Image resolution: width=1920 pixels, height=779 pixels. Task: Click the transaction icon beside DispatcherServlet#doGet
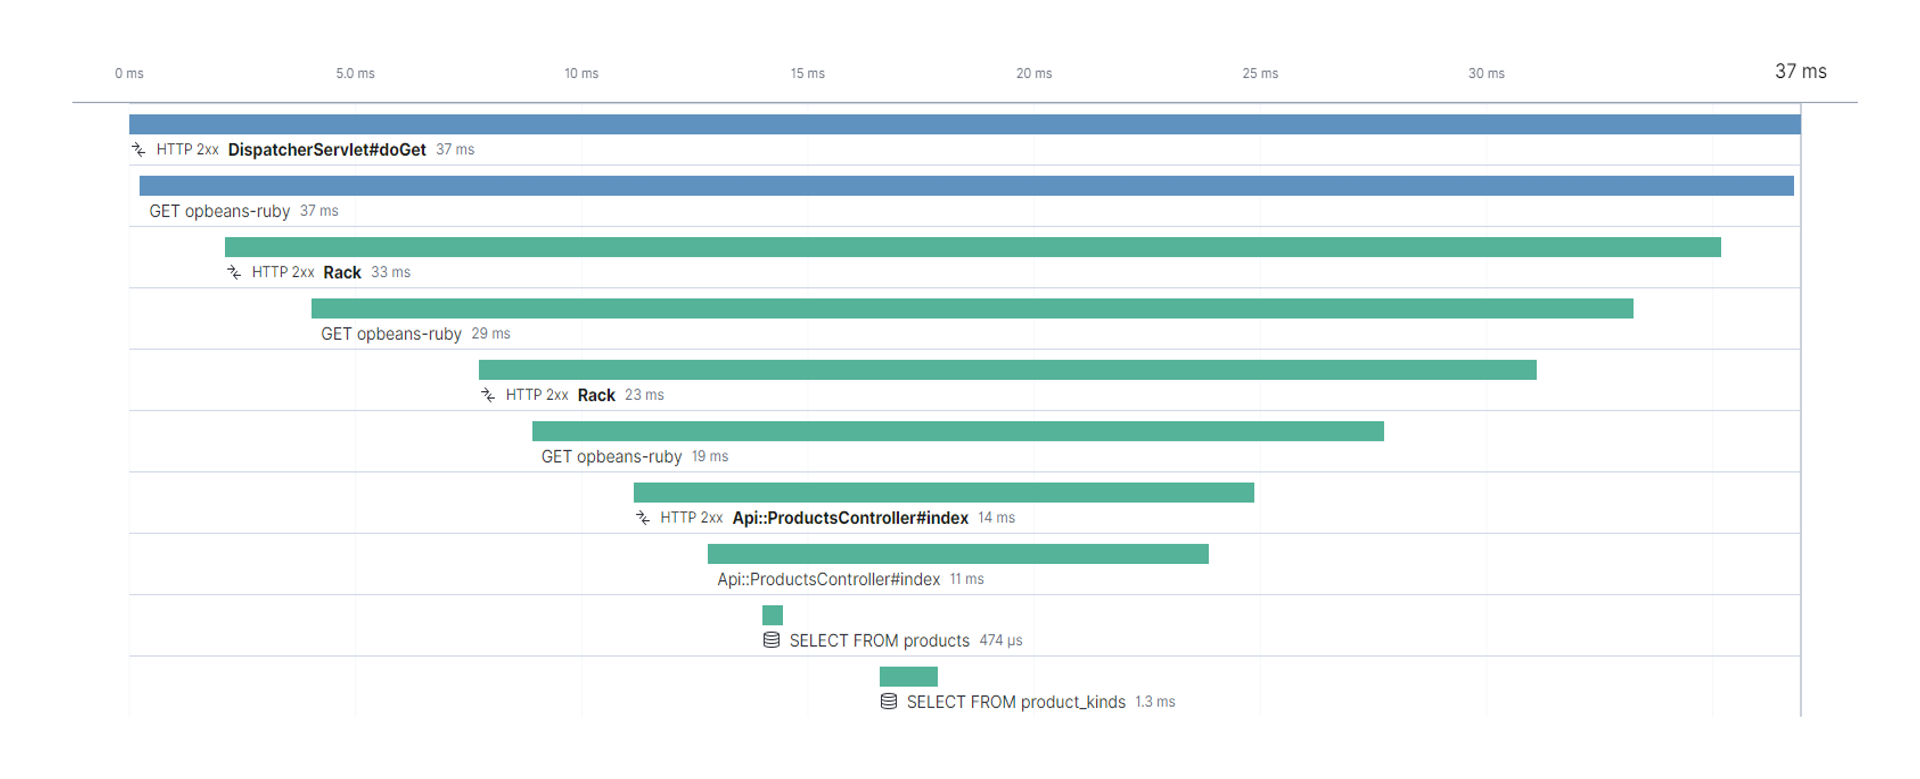click(138, 150)
